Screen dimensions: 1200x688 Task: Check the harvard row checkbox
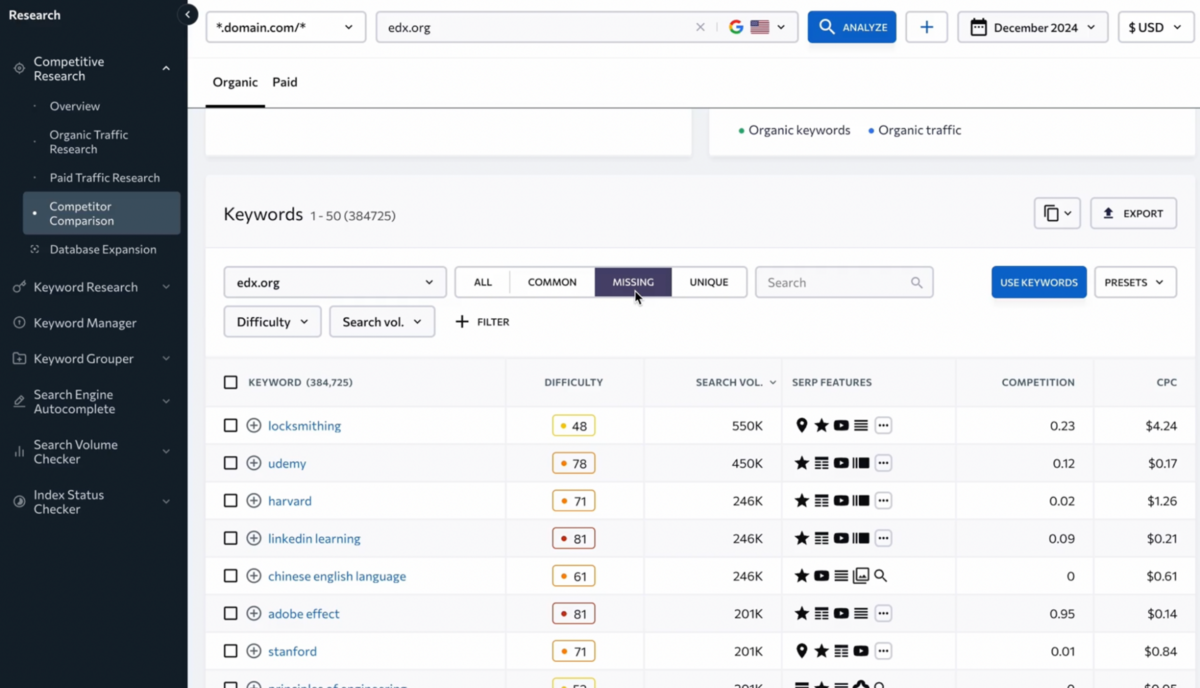click(x=231, y=501)
